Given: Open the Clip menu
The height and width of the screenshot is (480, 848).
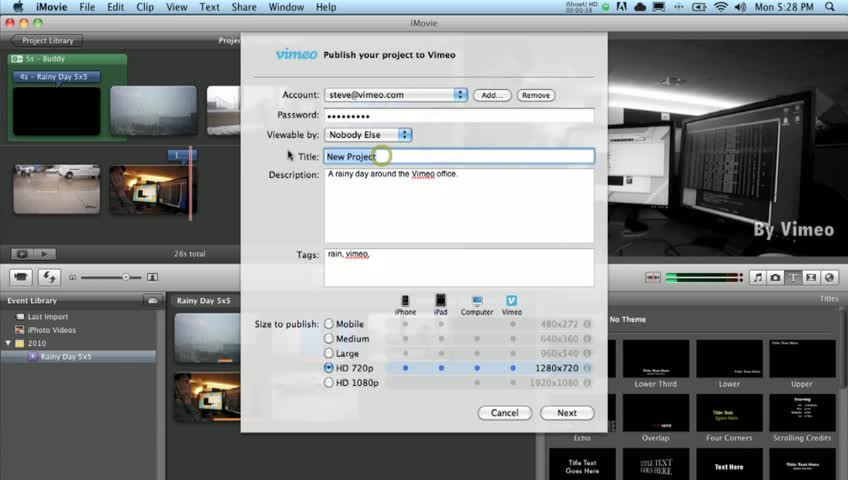Looking at the screenshot, I should click(x=144, y=7).
